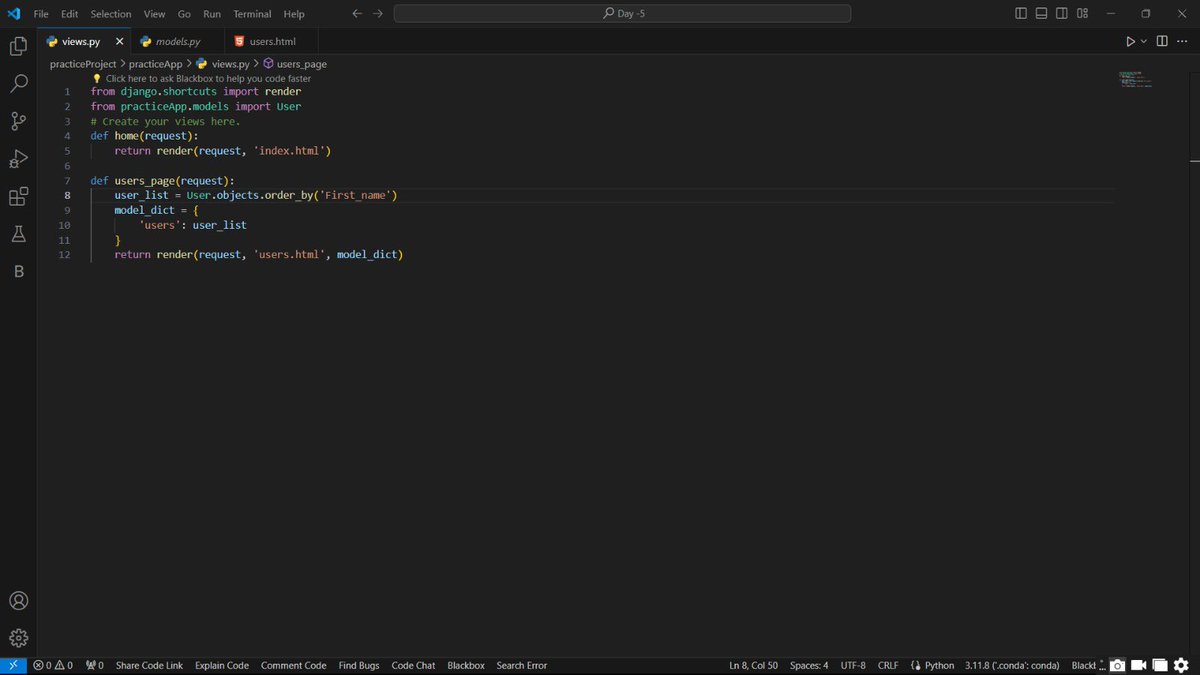Click the code minimap preview
1200x675 pixels.
(1138, 79)
